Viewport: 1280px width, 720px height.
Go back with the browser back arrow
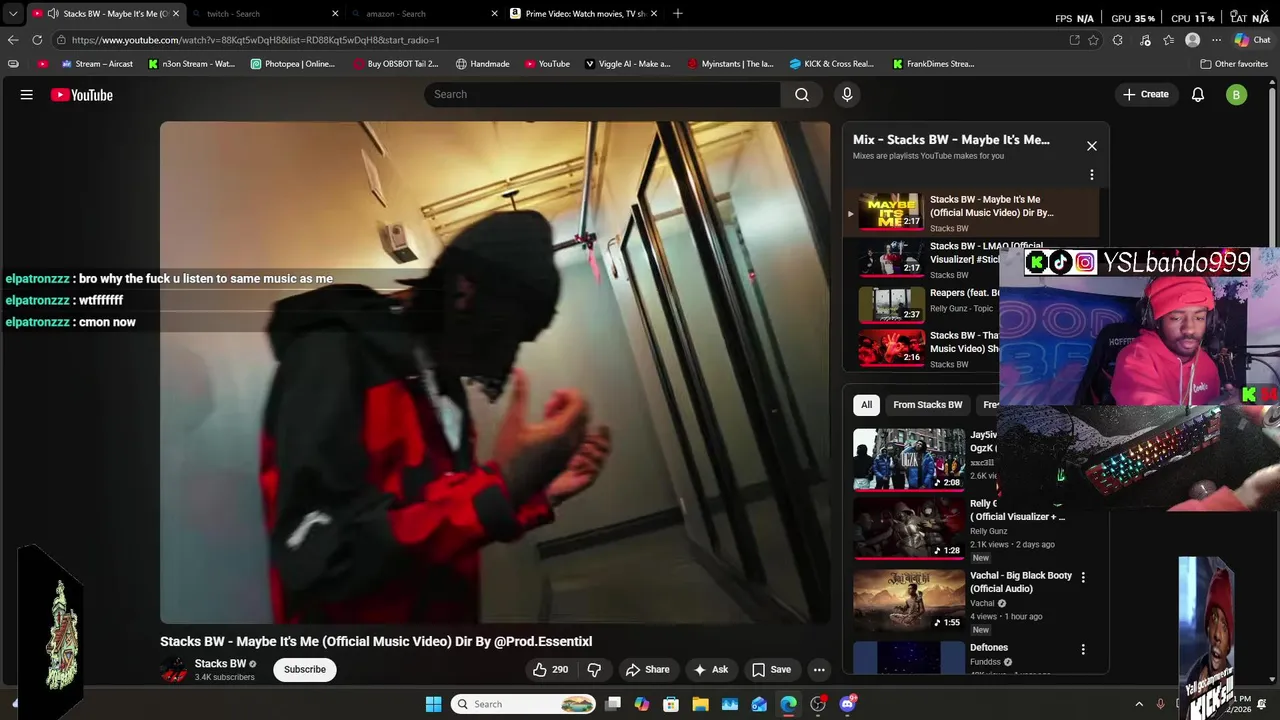coord(12,40)
